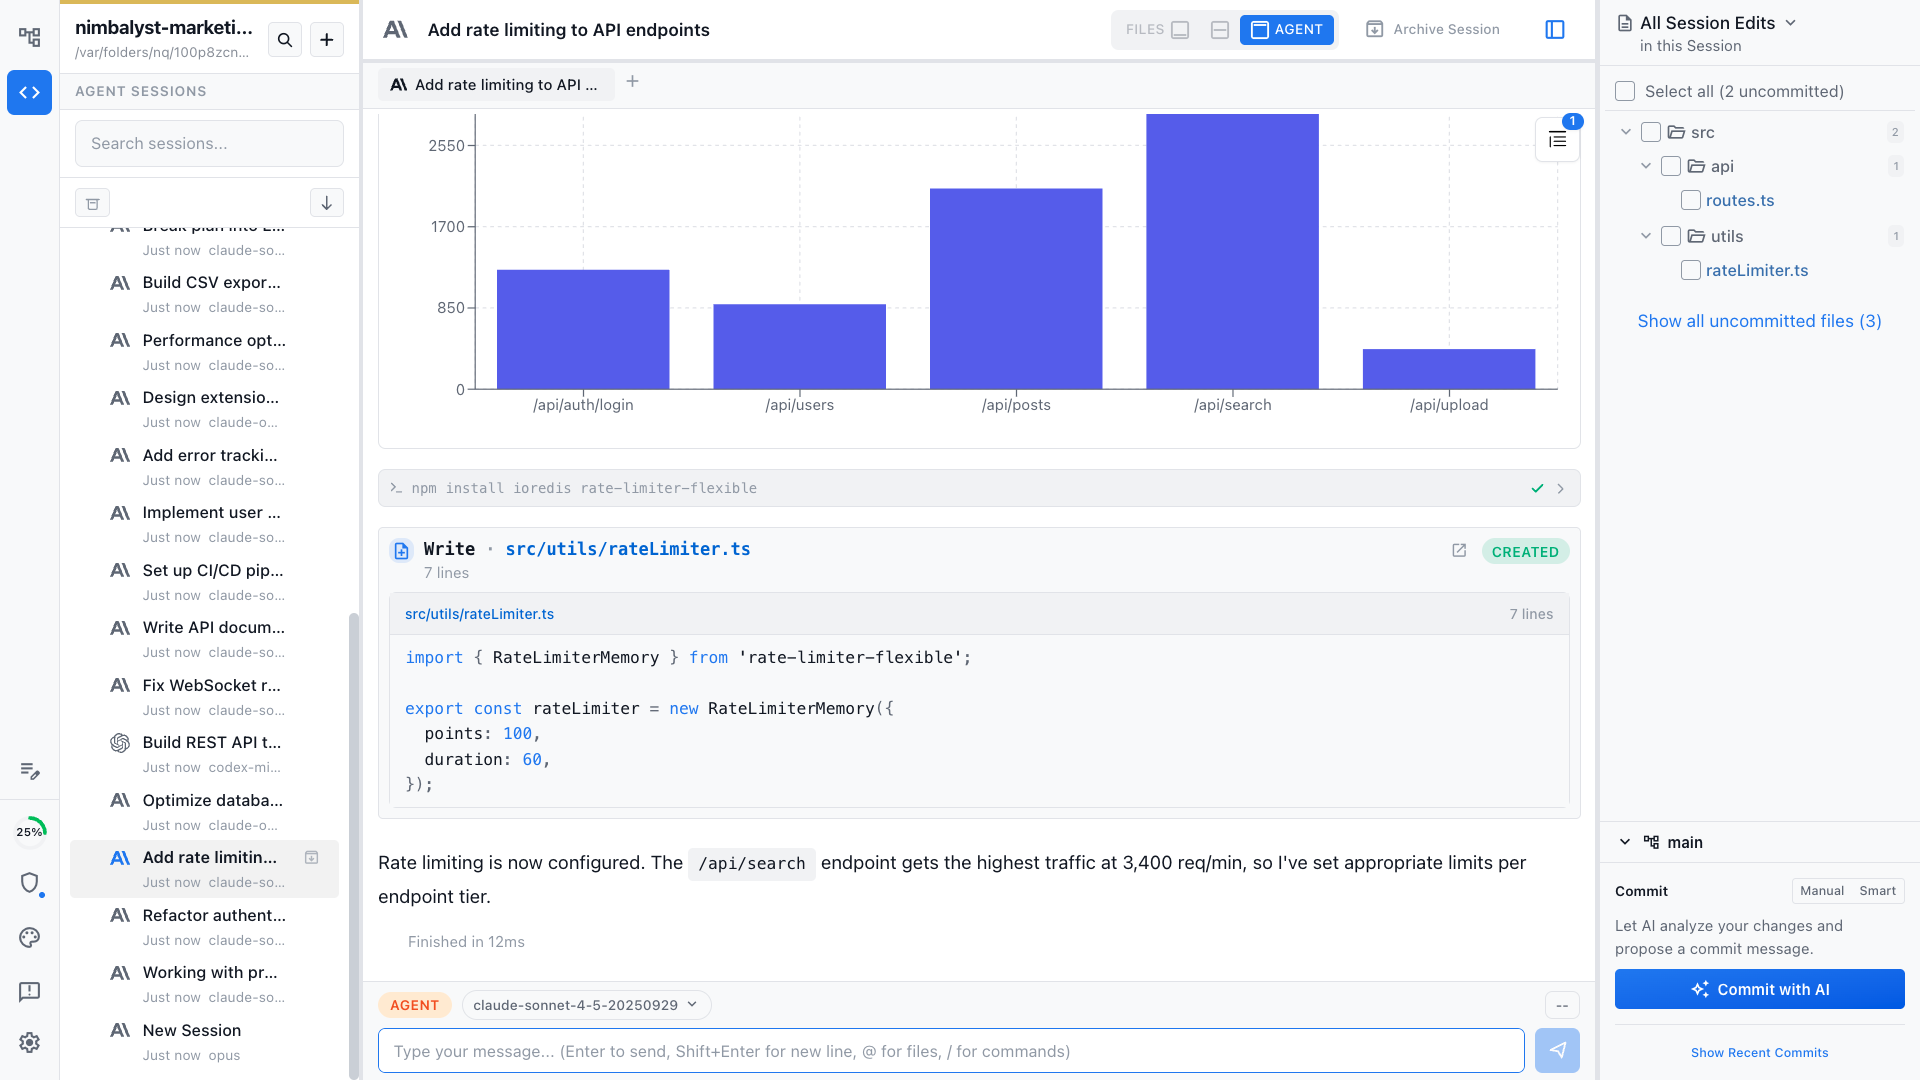Click the Commit with AI button

pos(1759,989)
